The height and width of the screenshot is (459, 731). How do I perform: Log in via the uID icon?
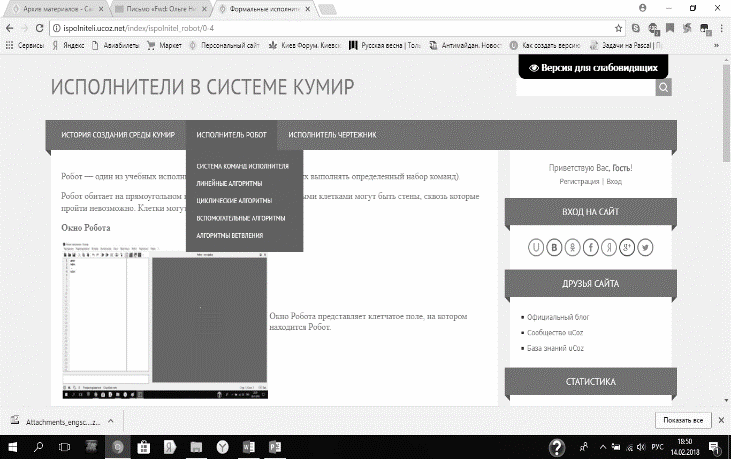point(536,247)
